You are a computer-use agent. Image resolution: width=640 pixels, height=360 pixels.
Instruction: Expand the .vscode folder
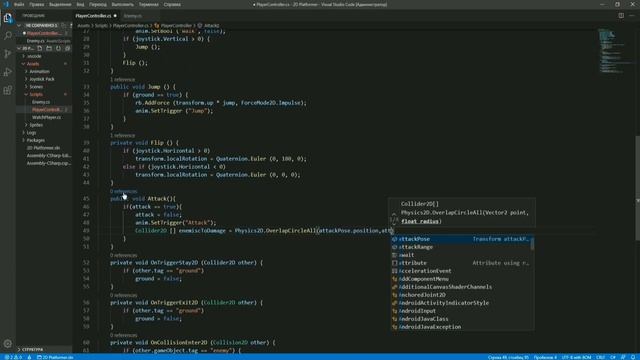click(44, 56)
